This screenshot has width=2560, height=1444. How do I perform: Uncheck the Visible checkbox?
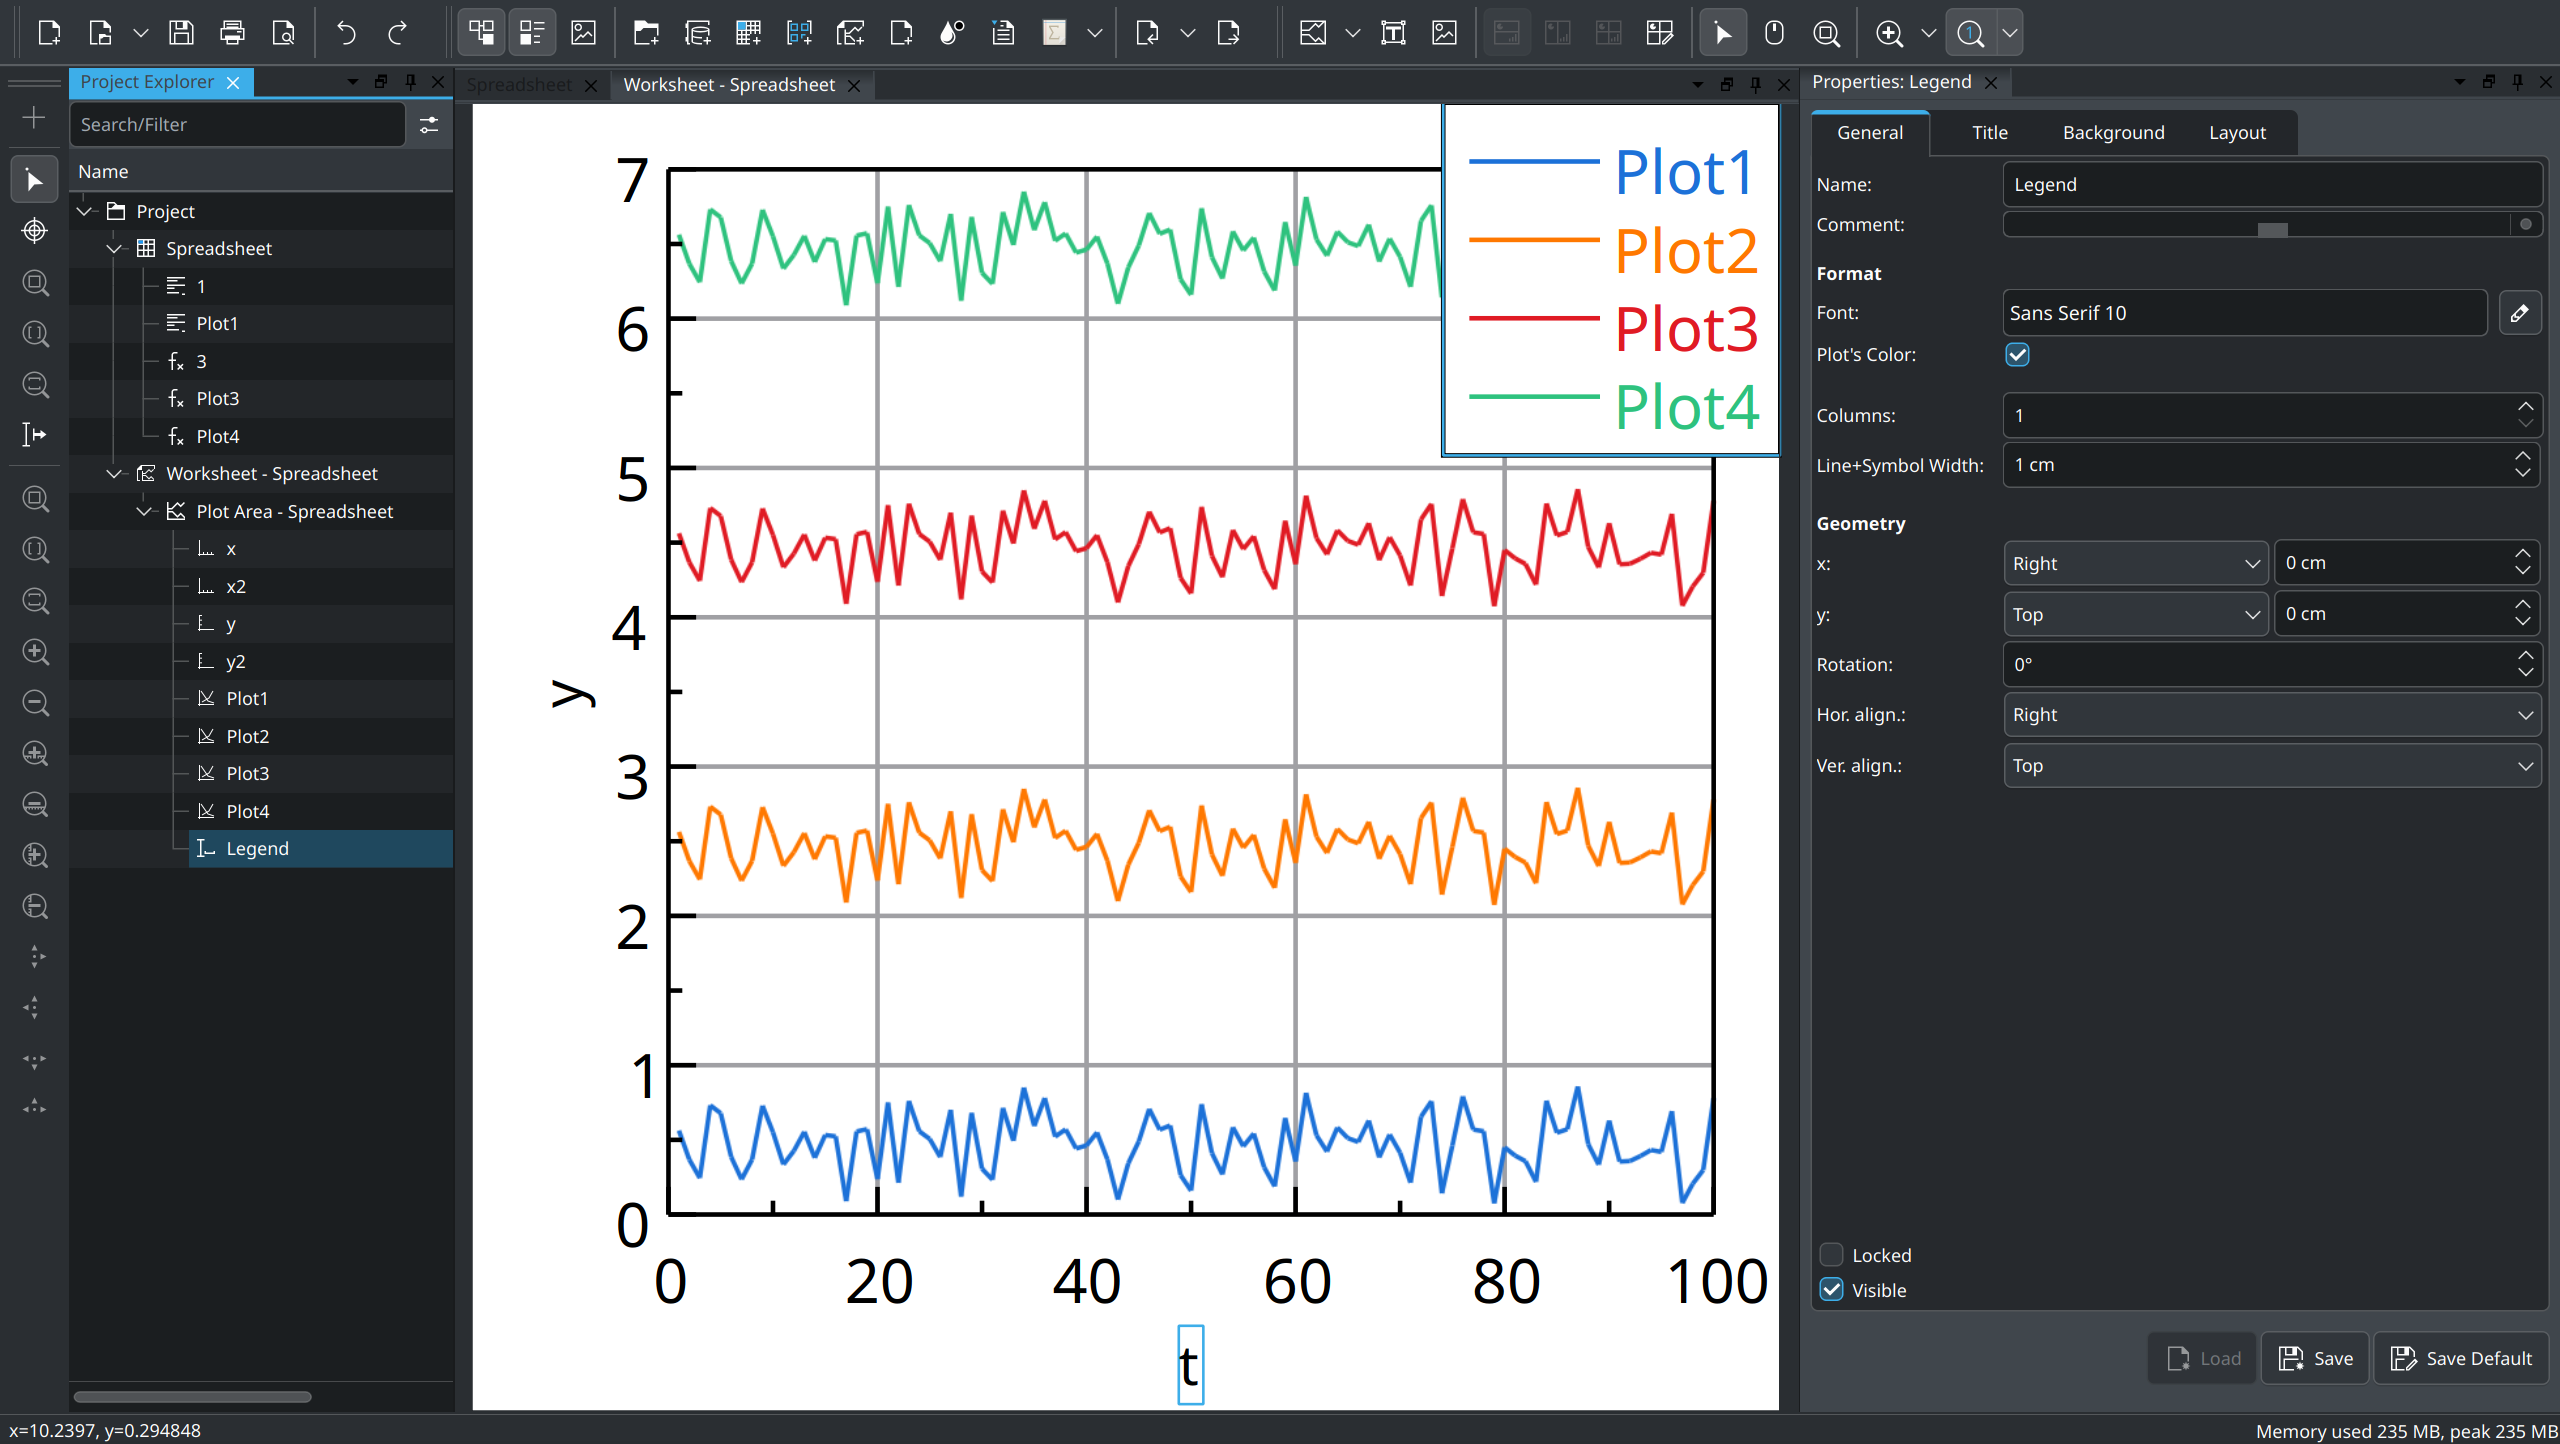coord(1831,1290)
